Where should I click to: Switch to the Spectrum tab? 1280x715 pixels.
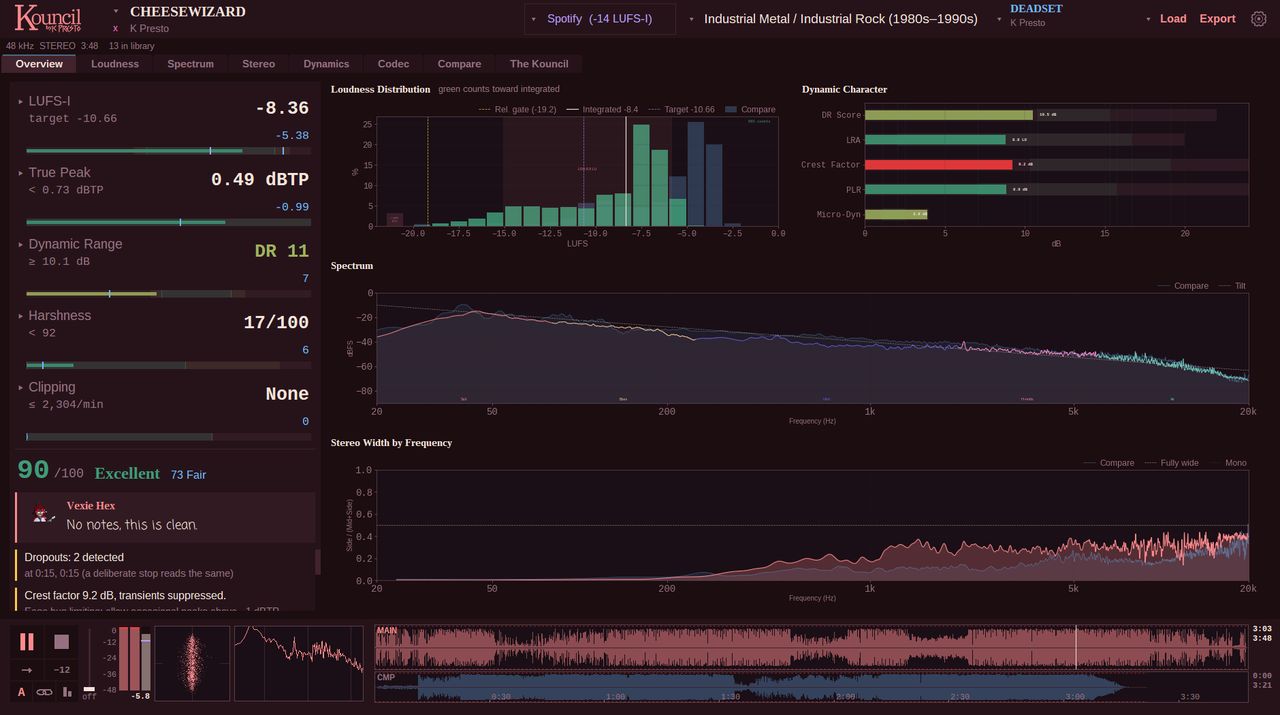click(191, 64)
